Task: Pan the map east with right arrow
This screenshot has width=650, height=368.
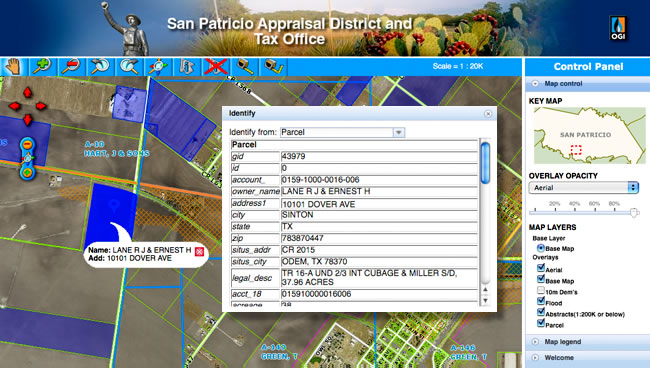Action: tap(41, 106)
